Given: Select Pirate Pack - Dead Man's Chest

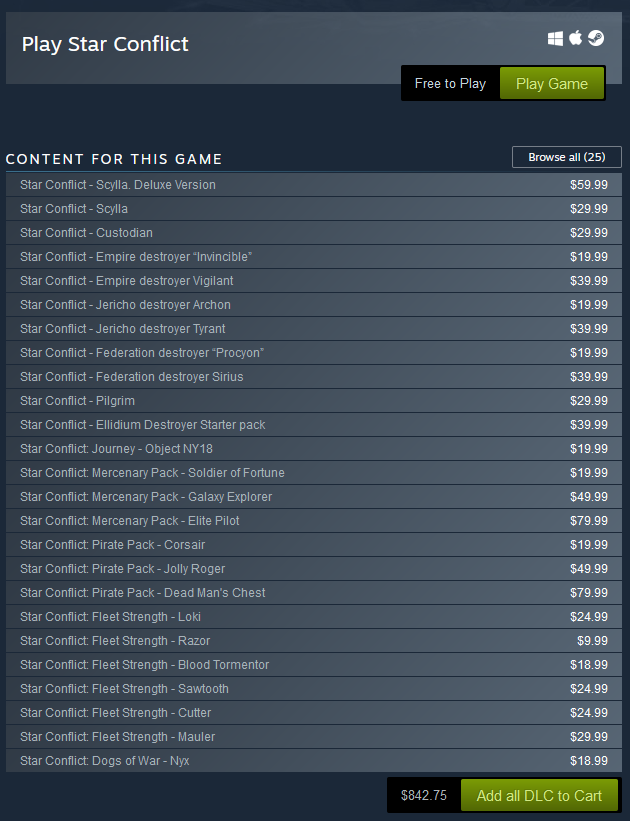Looking at the screenshot, I should click(x=314, y=593).
